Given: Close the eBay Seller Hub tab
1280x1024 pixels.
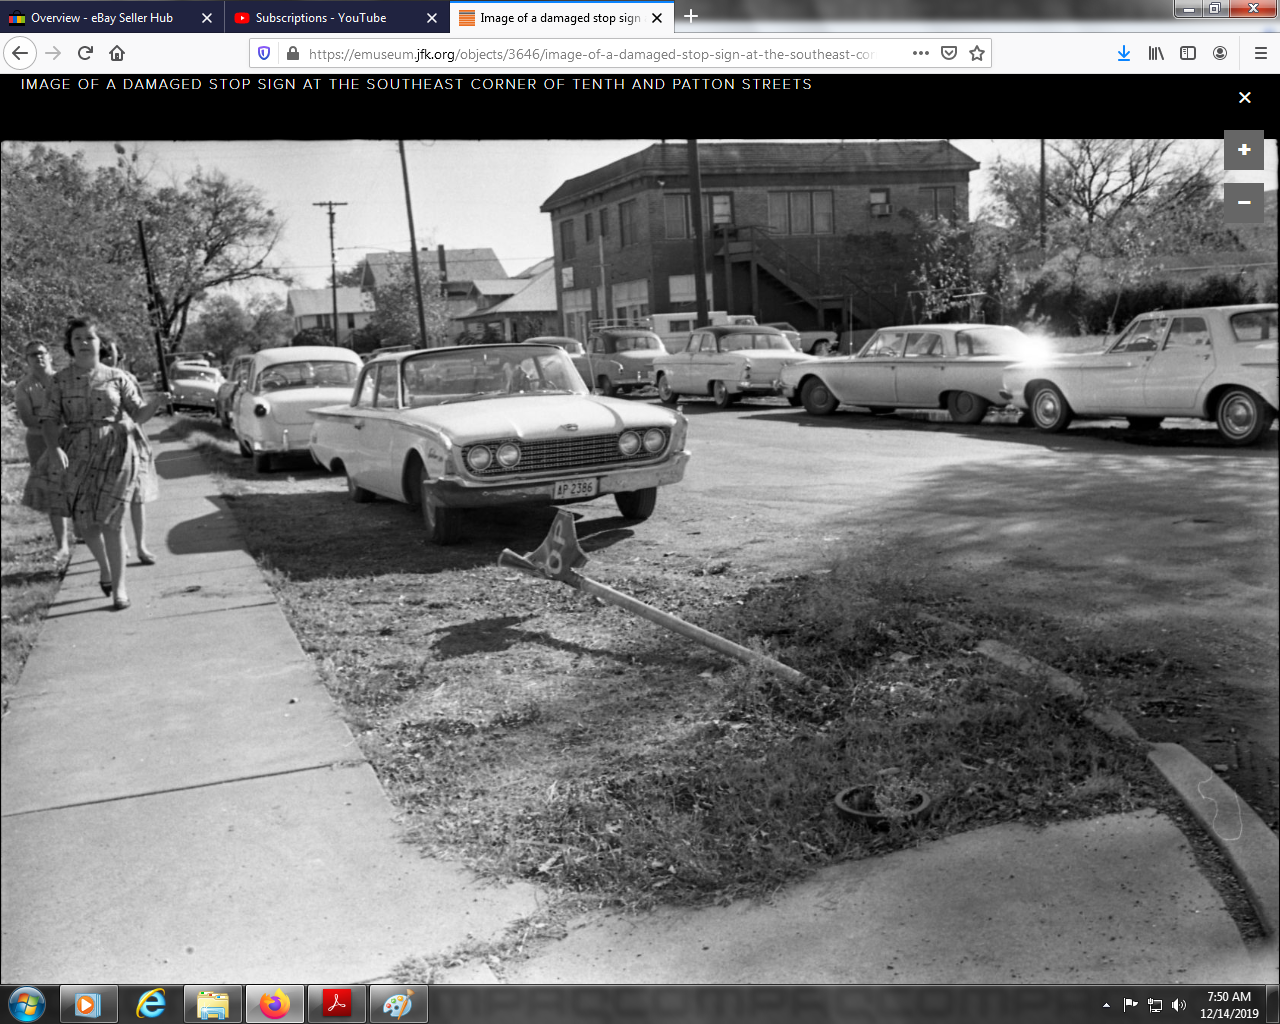Looking at the screenshot, I should tap(207, 18).
